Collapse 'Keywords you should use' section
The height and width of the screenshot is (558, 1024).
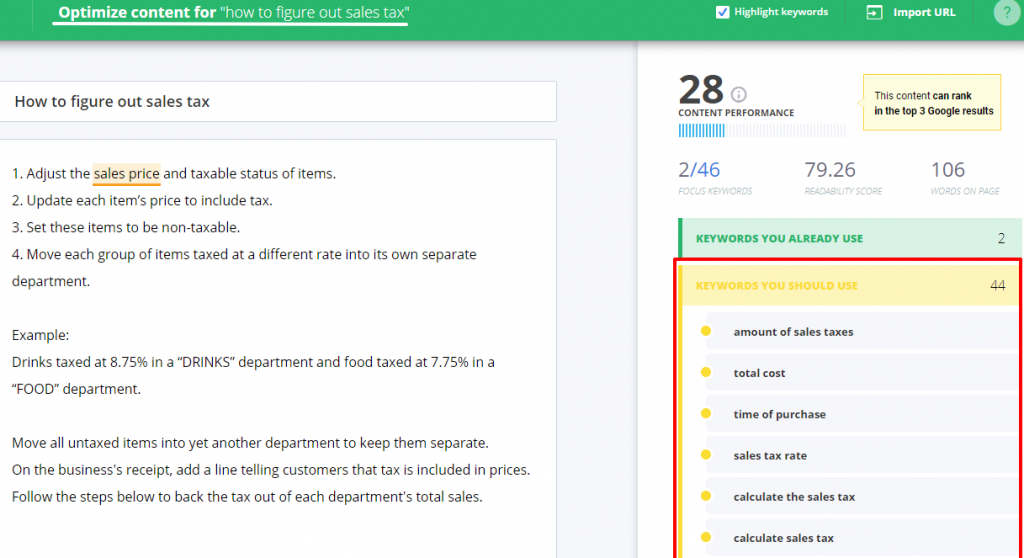pos(848,286)
